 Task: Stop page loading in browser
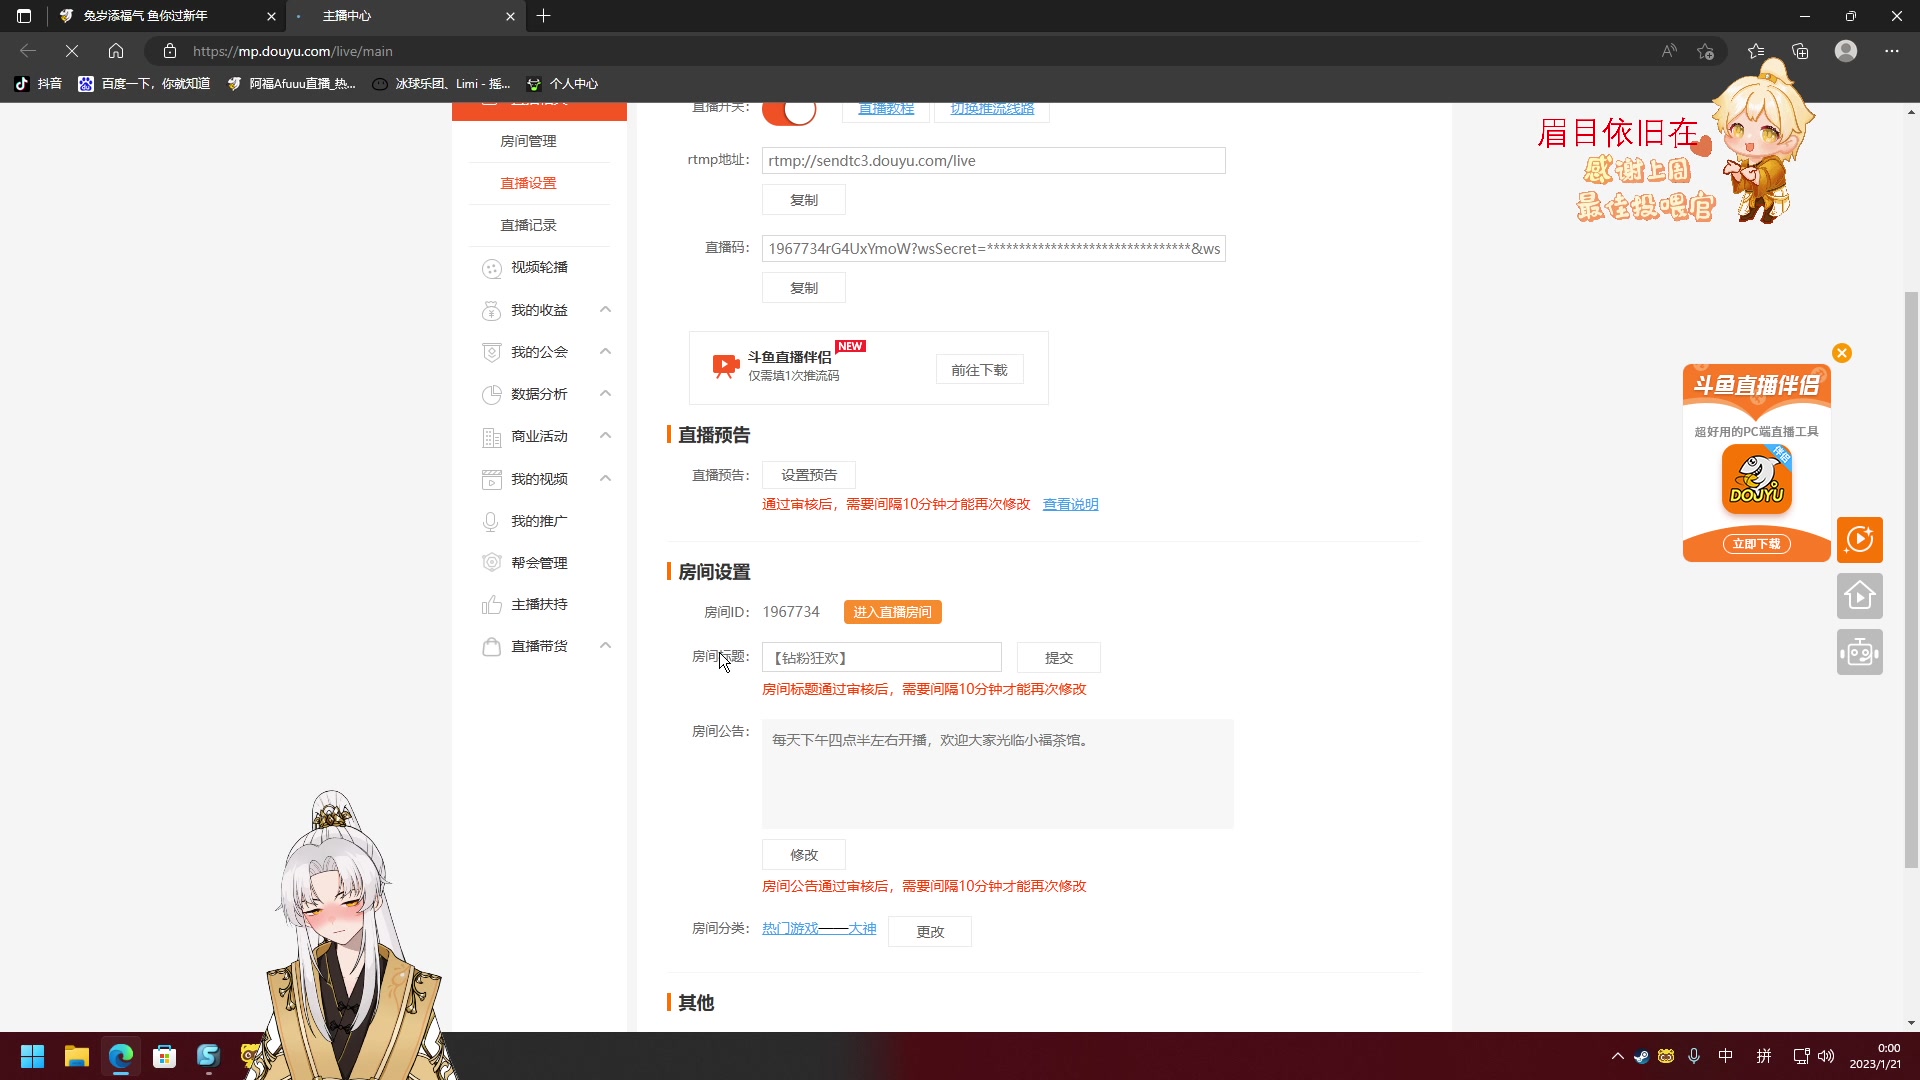pos(72,51)
